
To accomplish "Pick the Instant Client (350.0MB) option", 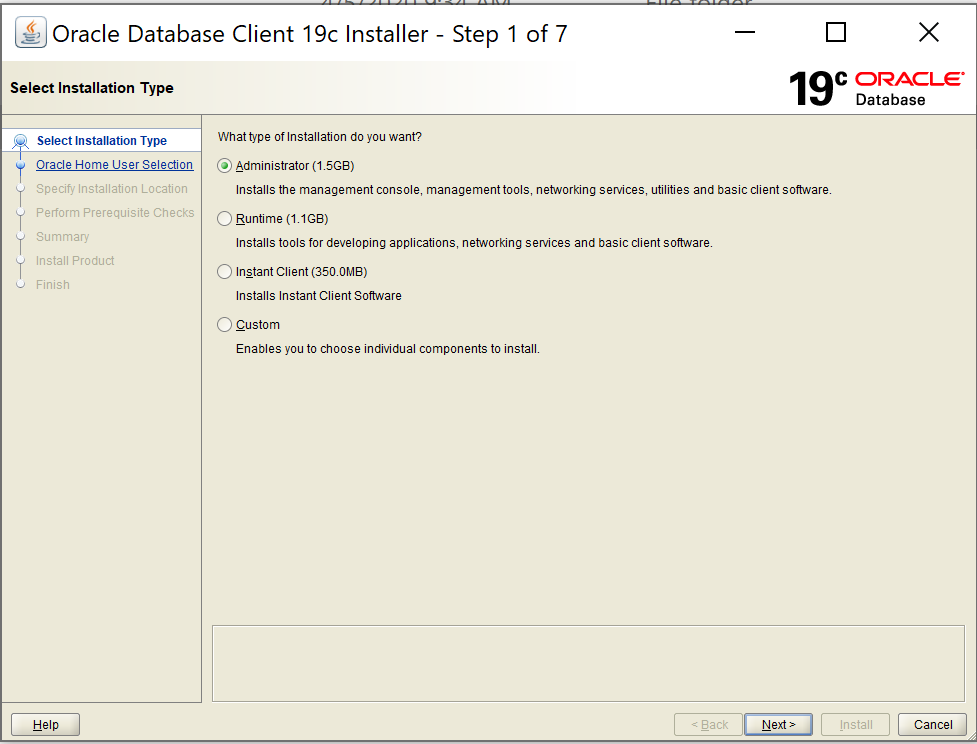I will [x=225, y=272].
